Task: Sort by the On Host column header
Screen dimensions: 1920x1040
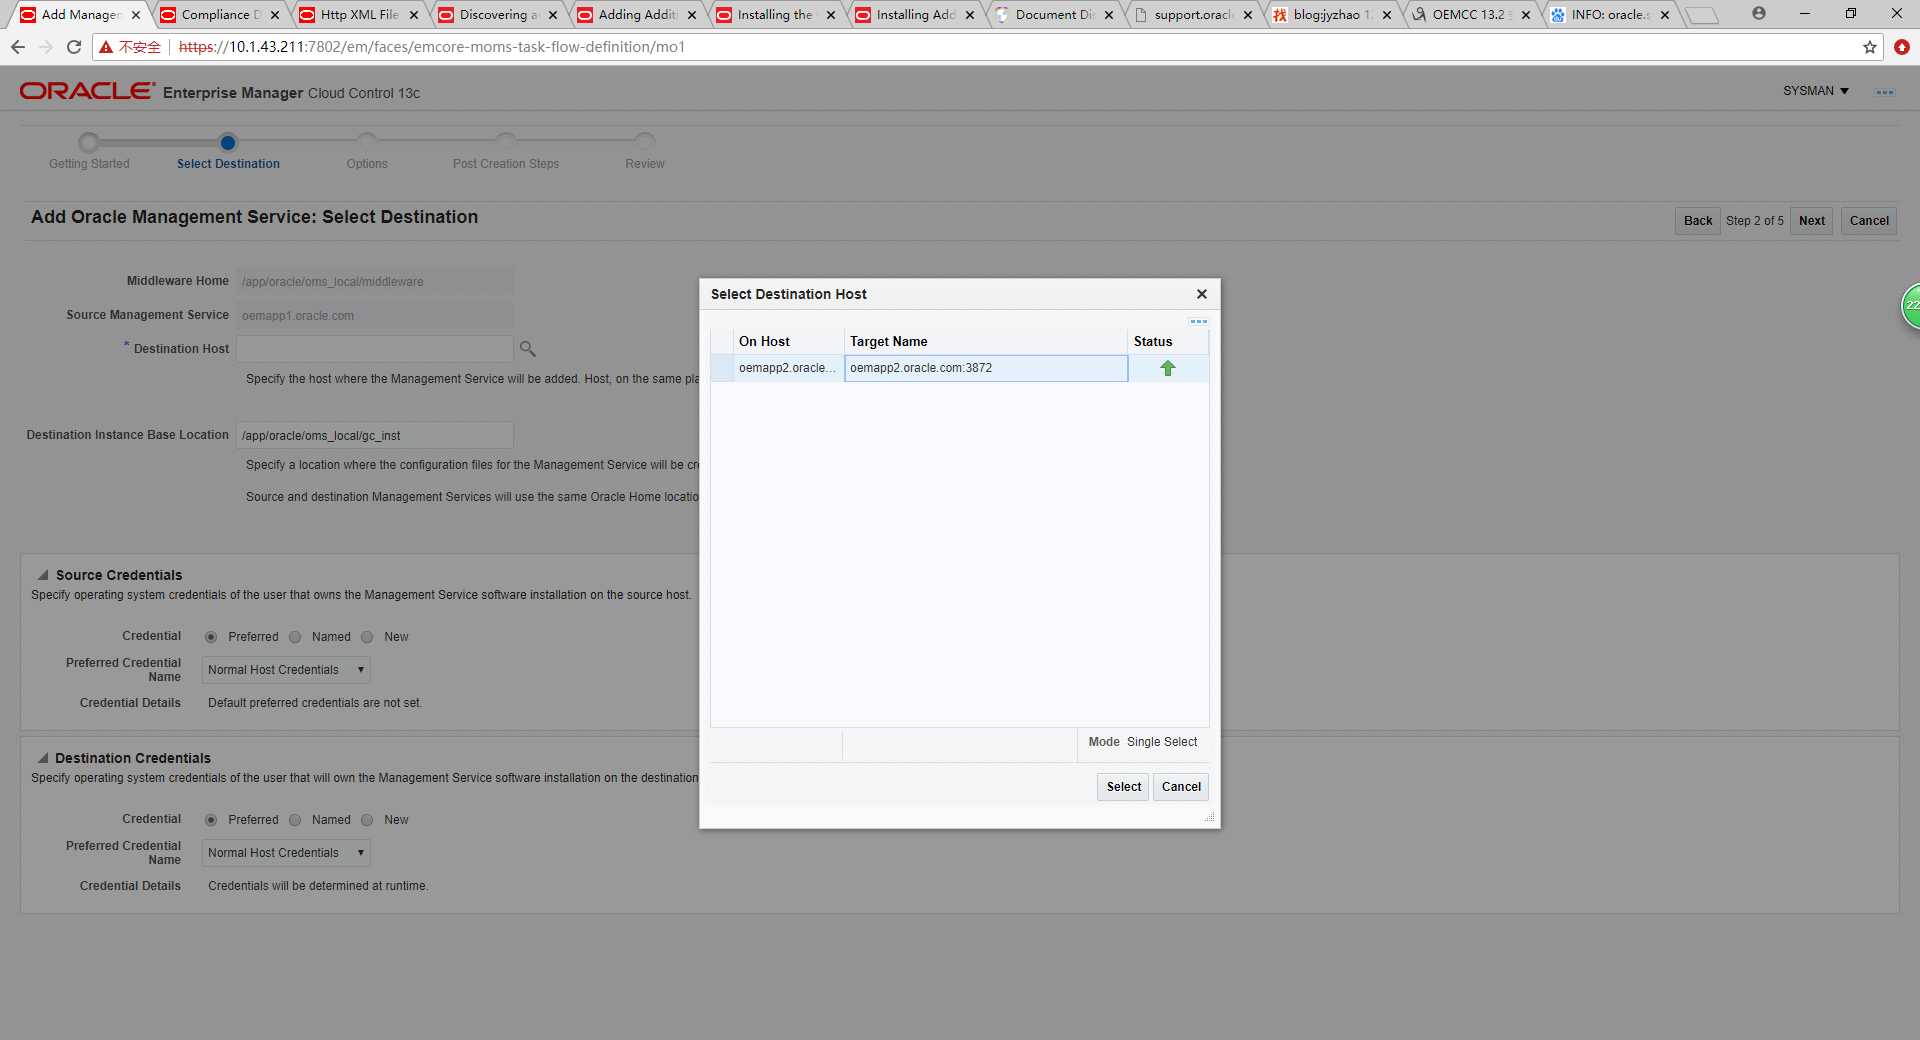Action: [x=788, y=341]
